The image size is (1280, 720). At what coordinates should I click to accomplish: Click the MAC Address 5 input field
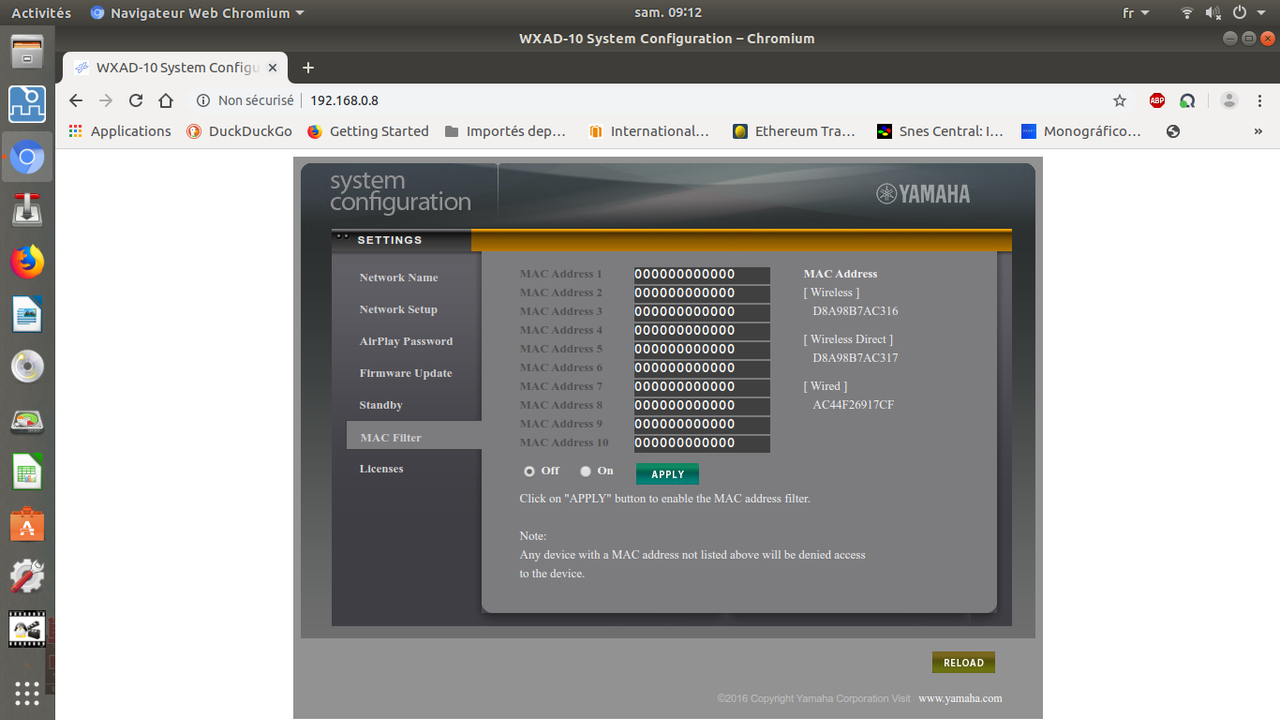[702, 349]
